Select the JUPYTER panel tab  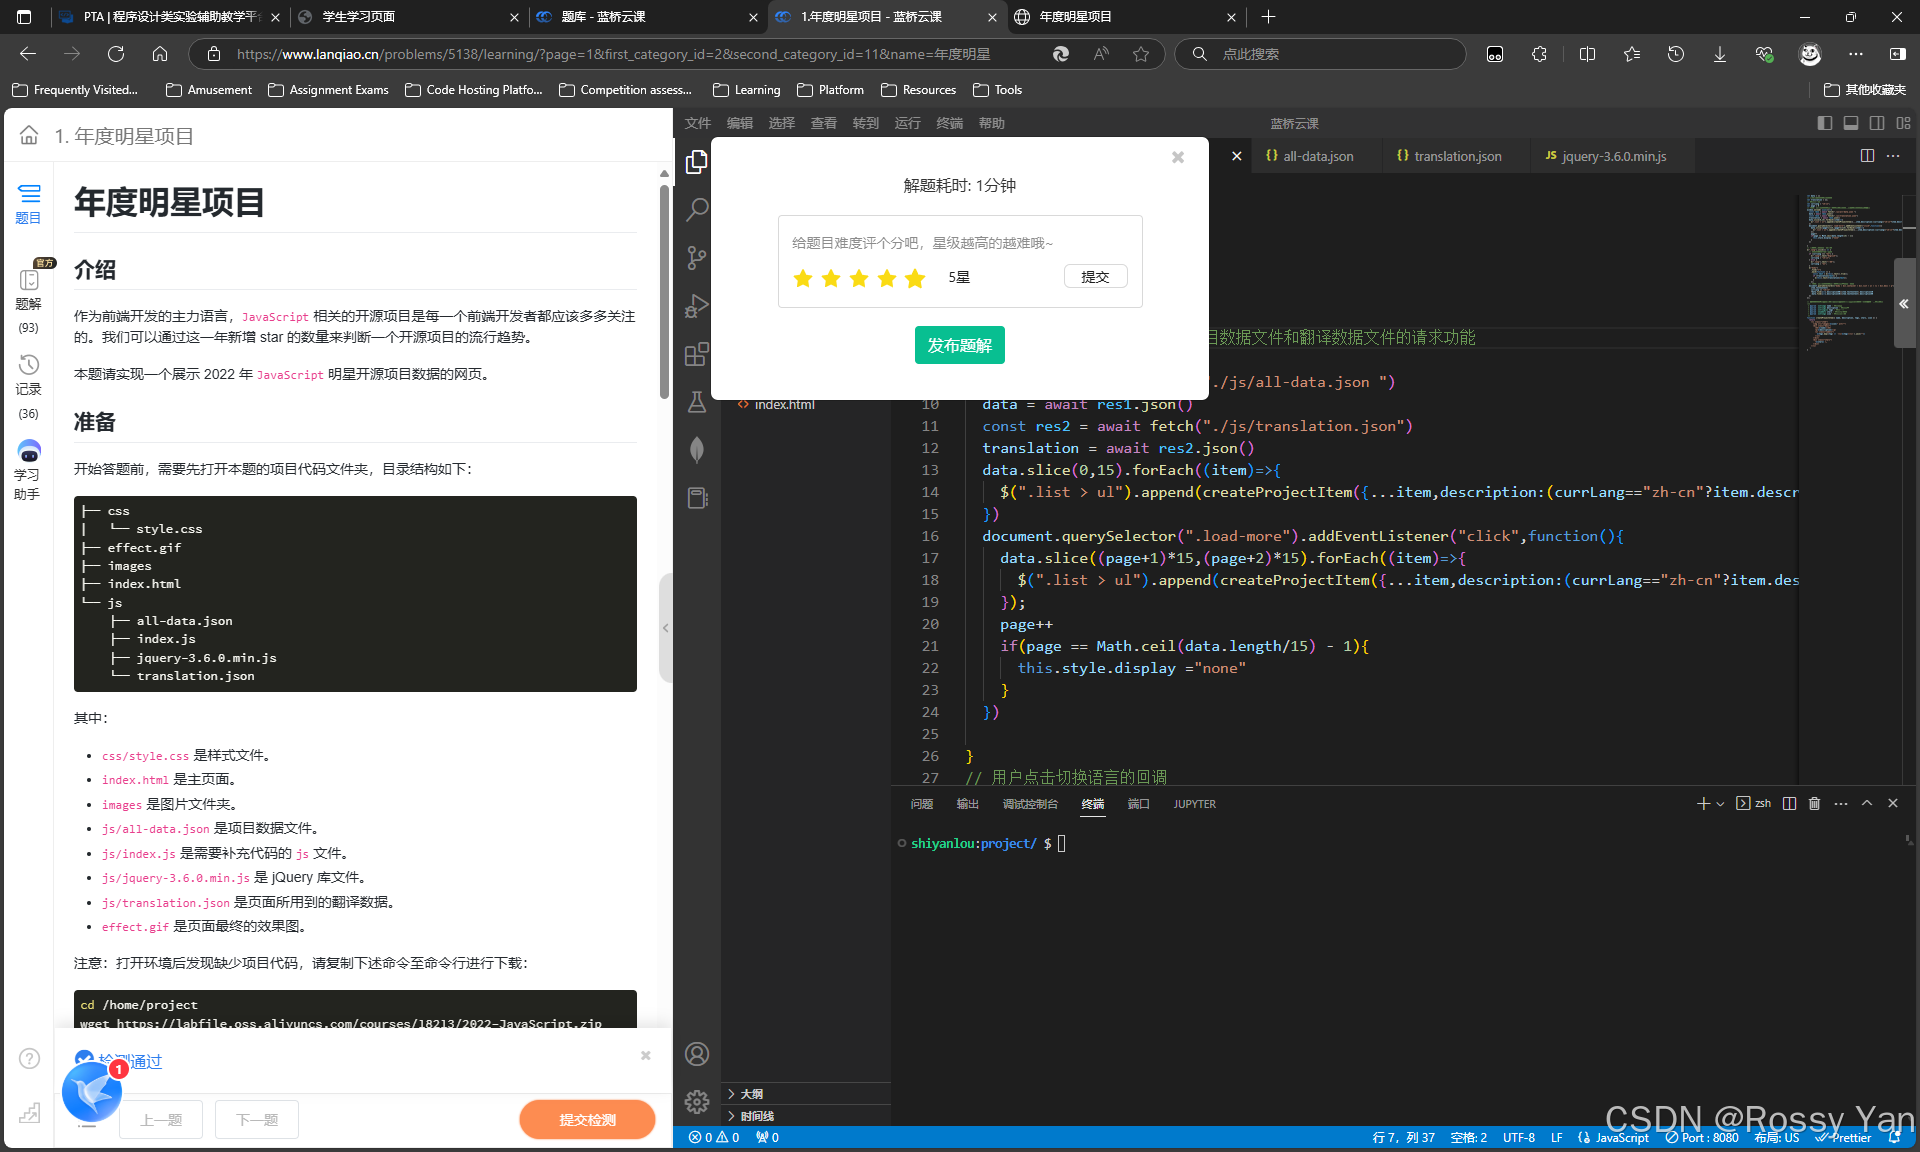[1194, 803]
